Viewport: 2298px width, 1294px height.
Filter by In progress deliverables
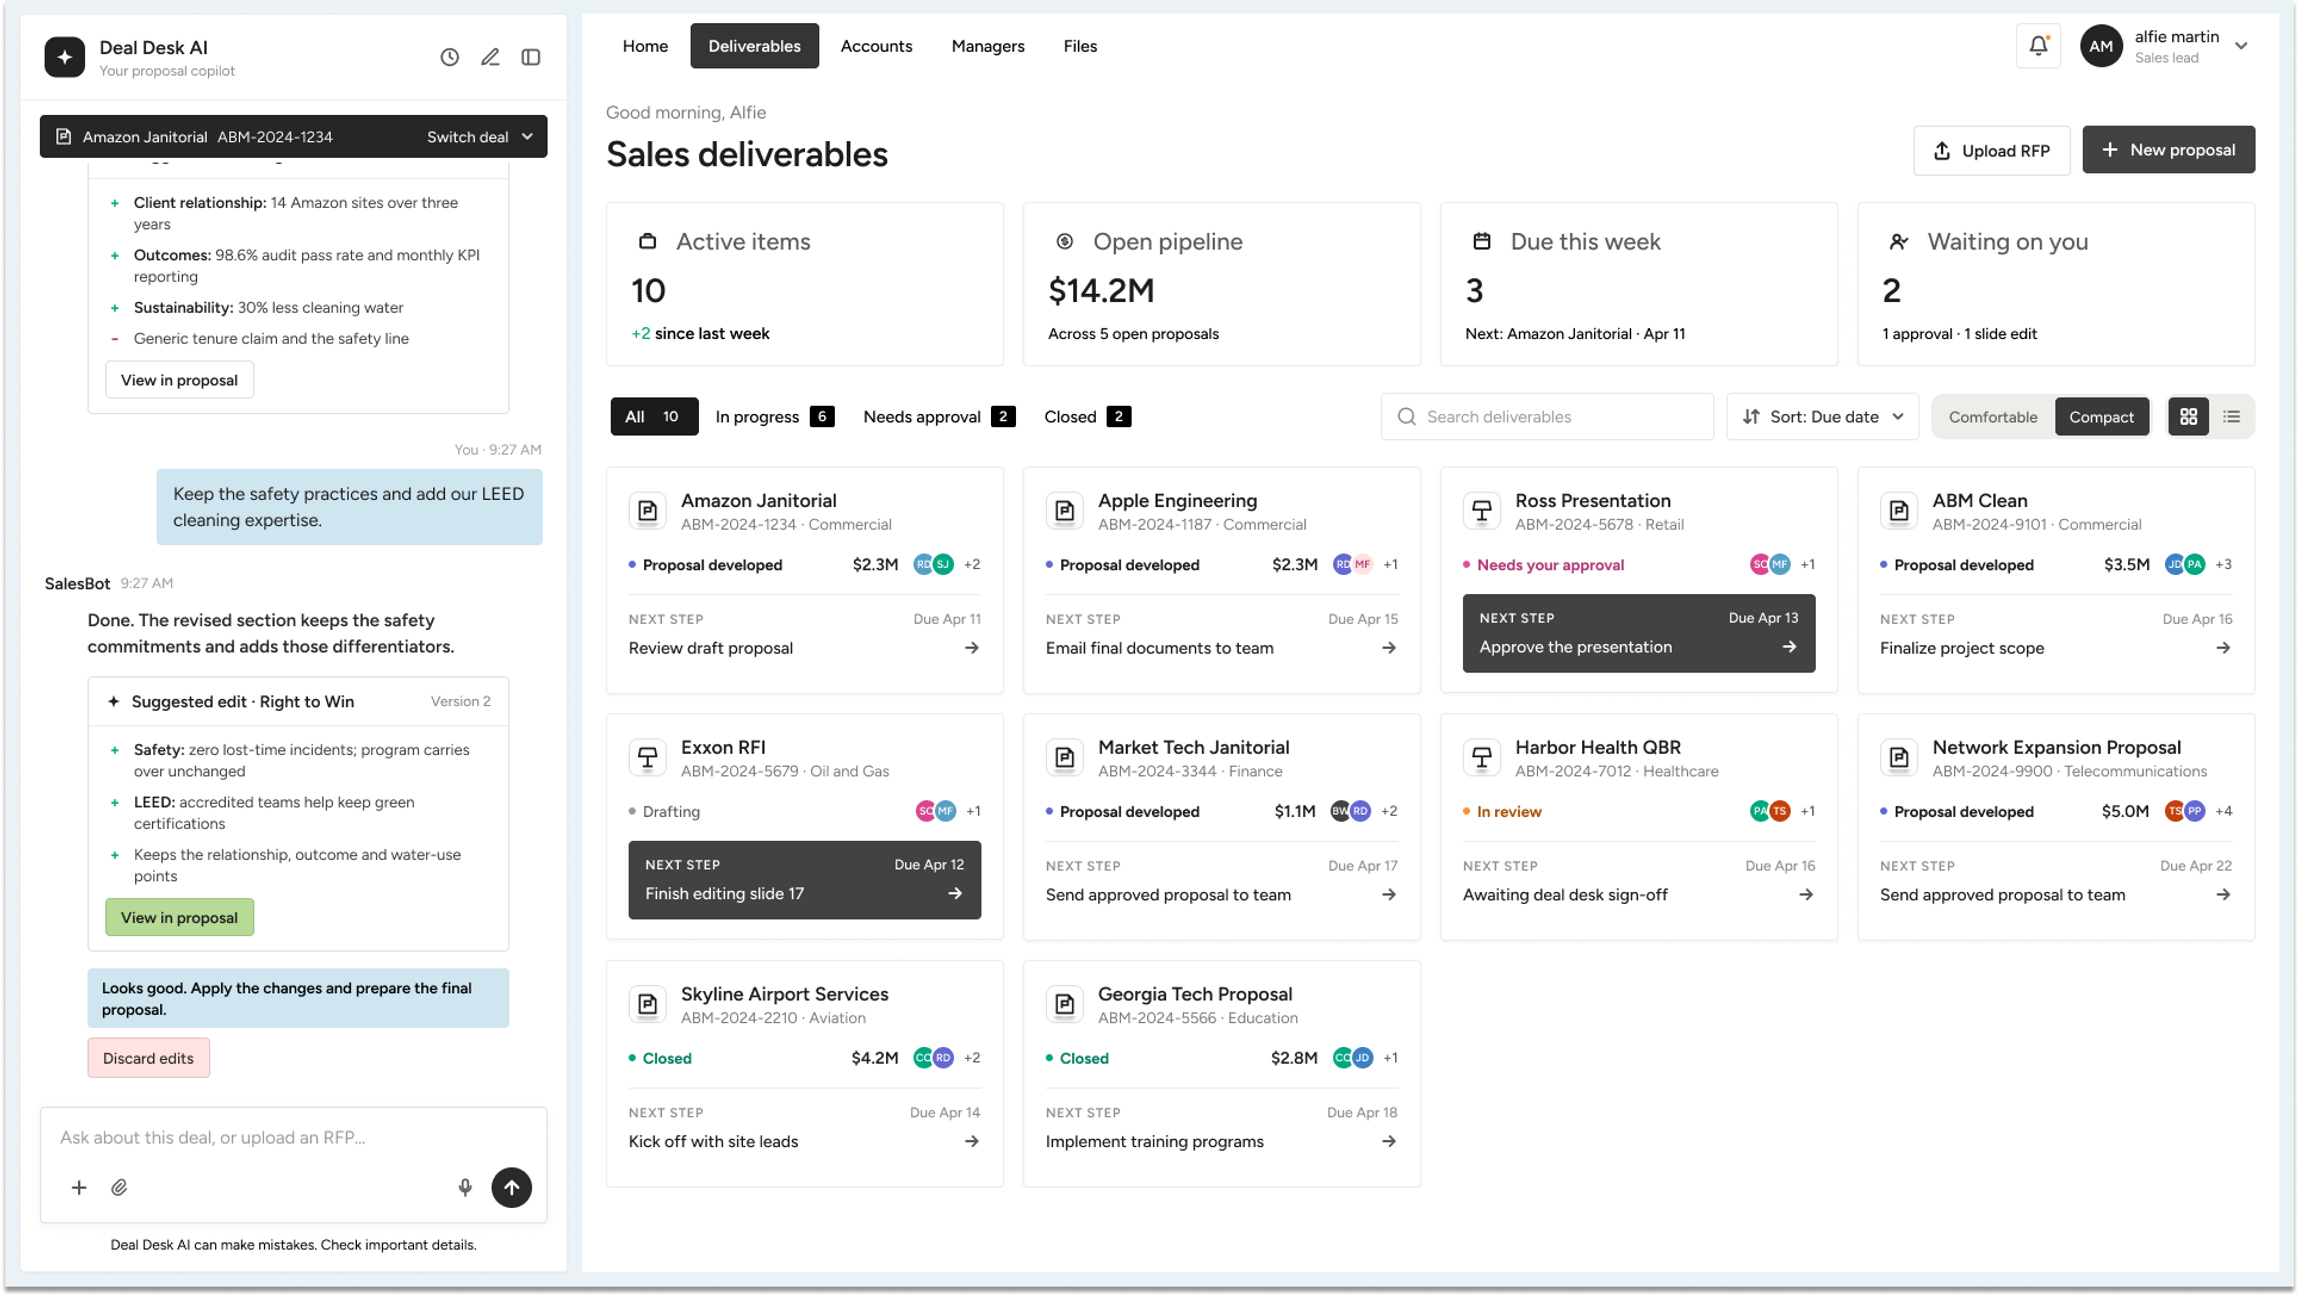(774, 417)
